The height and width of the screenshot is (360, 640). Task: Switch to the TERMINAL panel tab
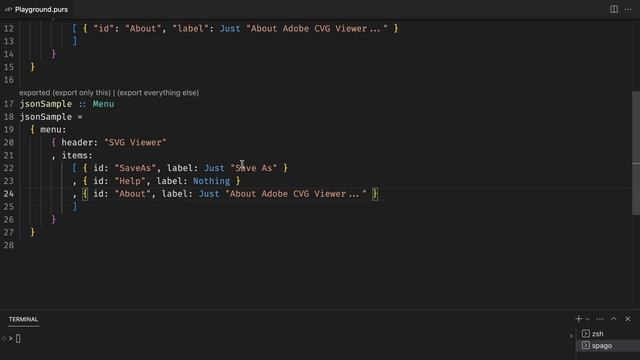pos(23,319)
